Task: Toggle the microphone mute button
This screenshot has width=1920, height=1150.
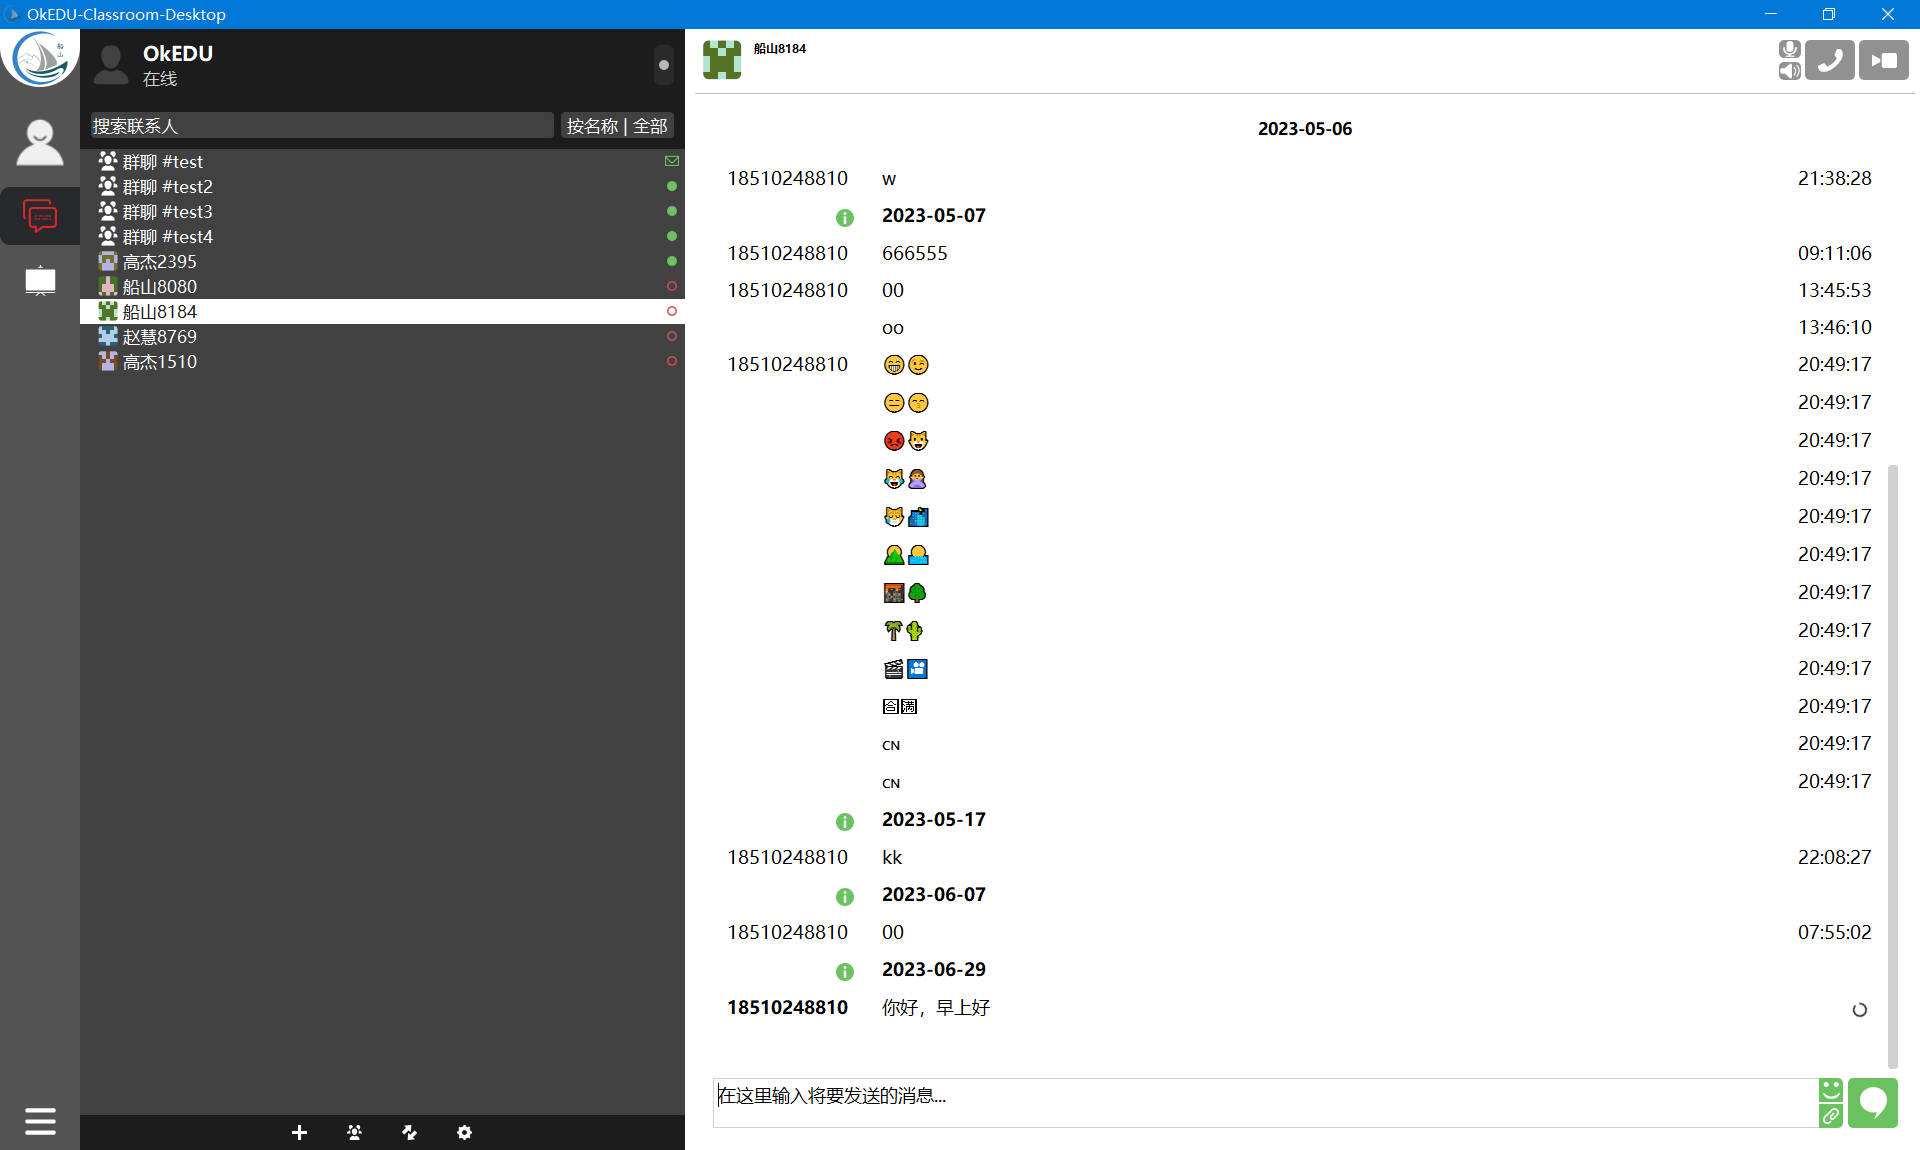Action: (1789, 49)
